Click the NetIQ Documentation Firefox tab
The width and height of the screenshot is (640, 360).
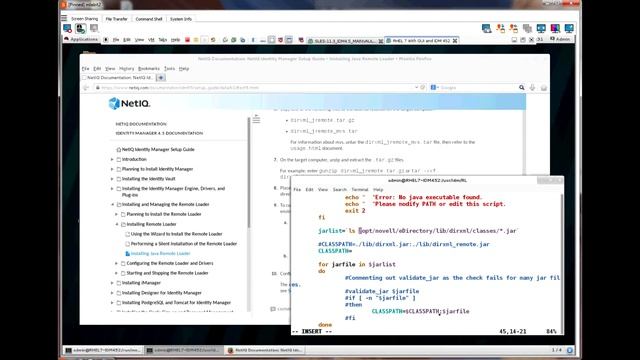point(118,78)
